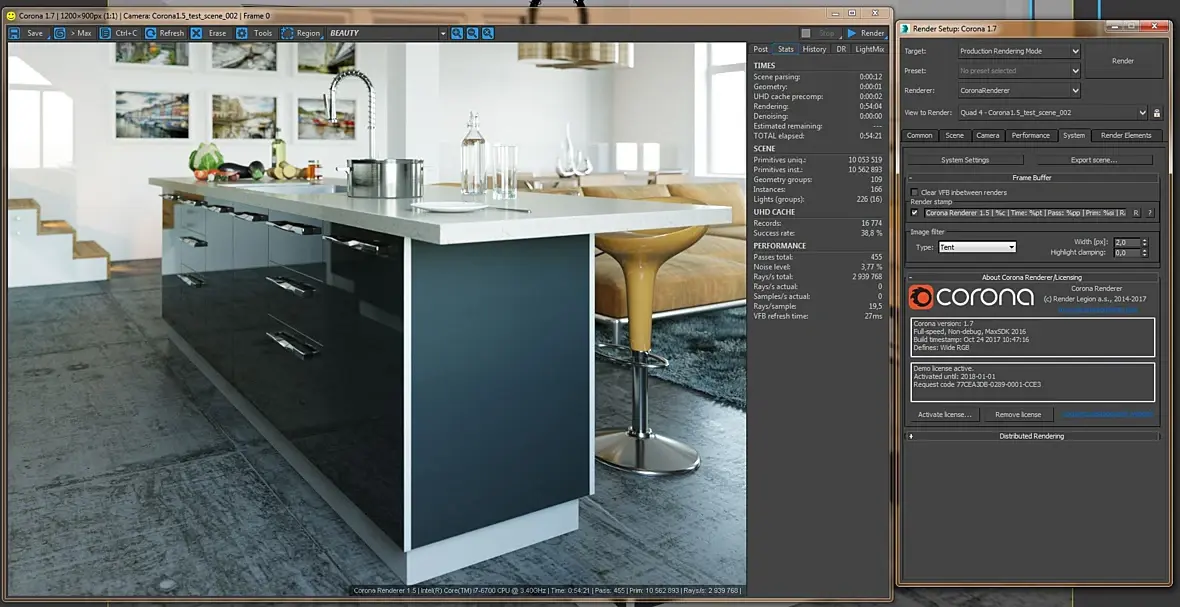Screen dimensions: 1180x607
Task: Zoom in with first magnifier icon
Action: point(457,33)
